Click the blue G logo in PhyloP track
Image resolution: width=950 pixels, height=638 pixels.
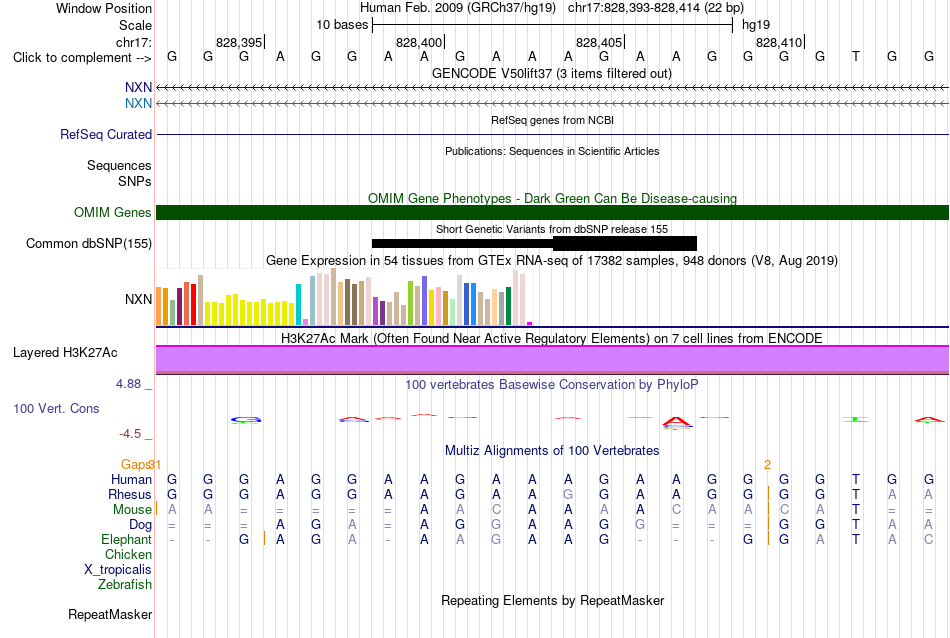[x=246, y=419]
